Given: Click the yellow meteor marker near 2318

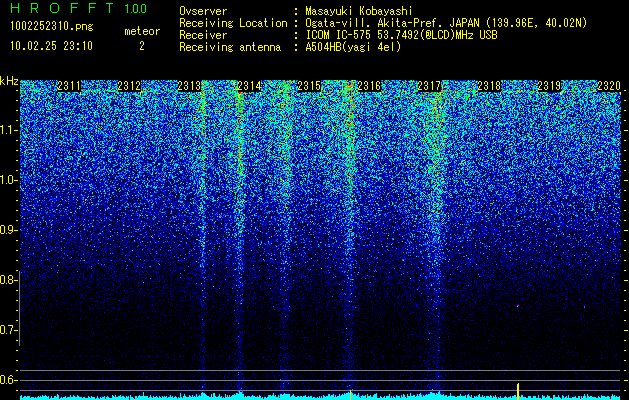Looking at the screenshot, I should (518, 391).
